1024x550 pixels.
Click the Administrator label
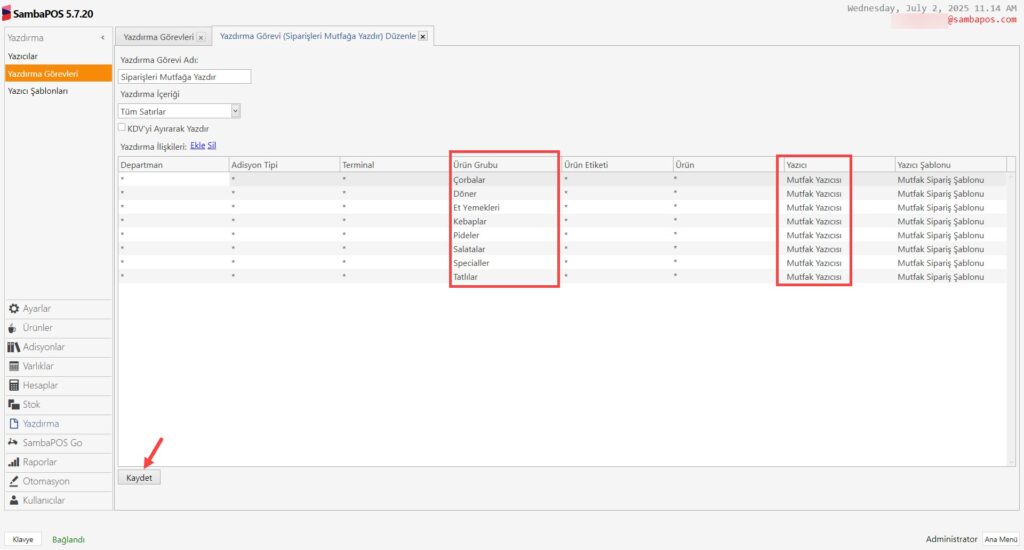[x=952, y=539]
